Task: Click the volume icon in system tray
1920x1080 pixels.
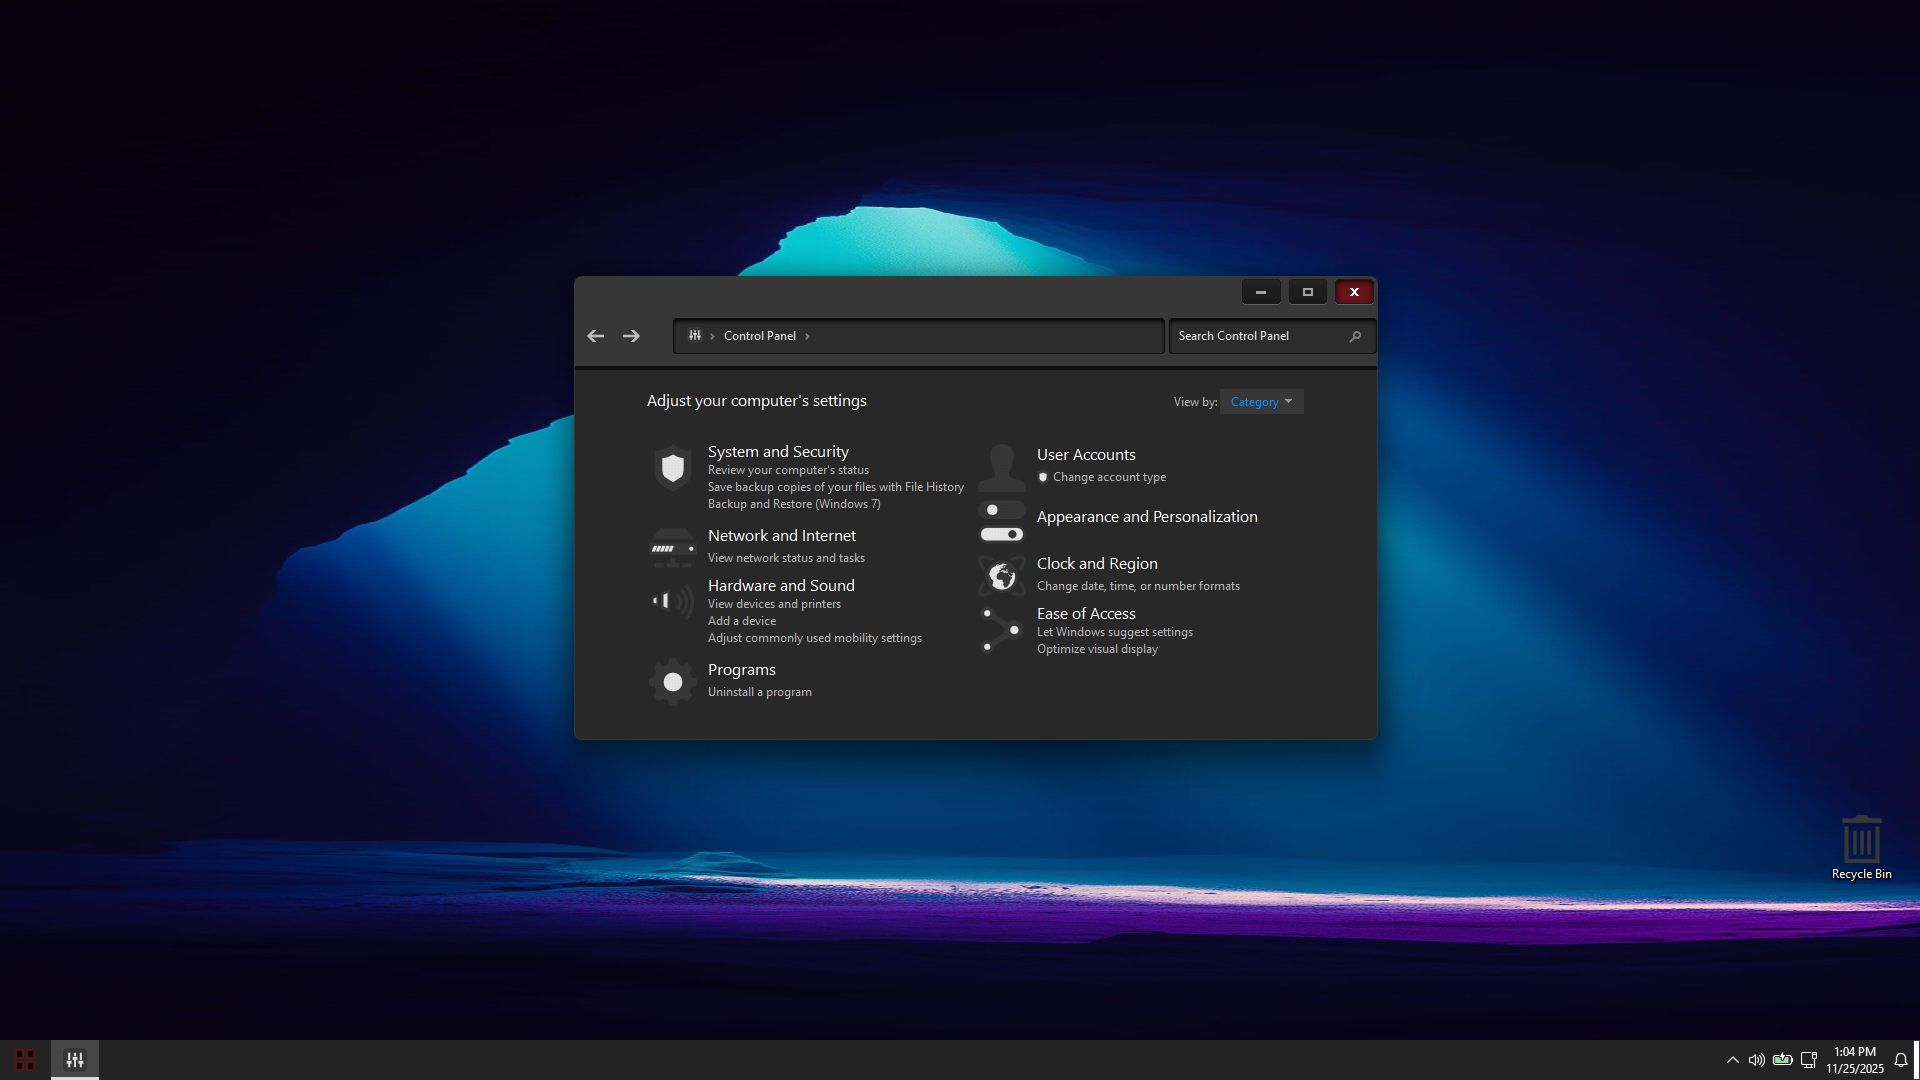Action: 1756,1060
